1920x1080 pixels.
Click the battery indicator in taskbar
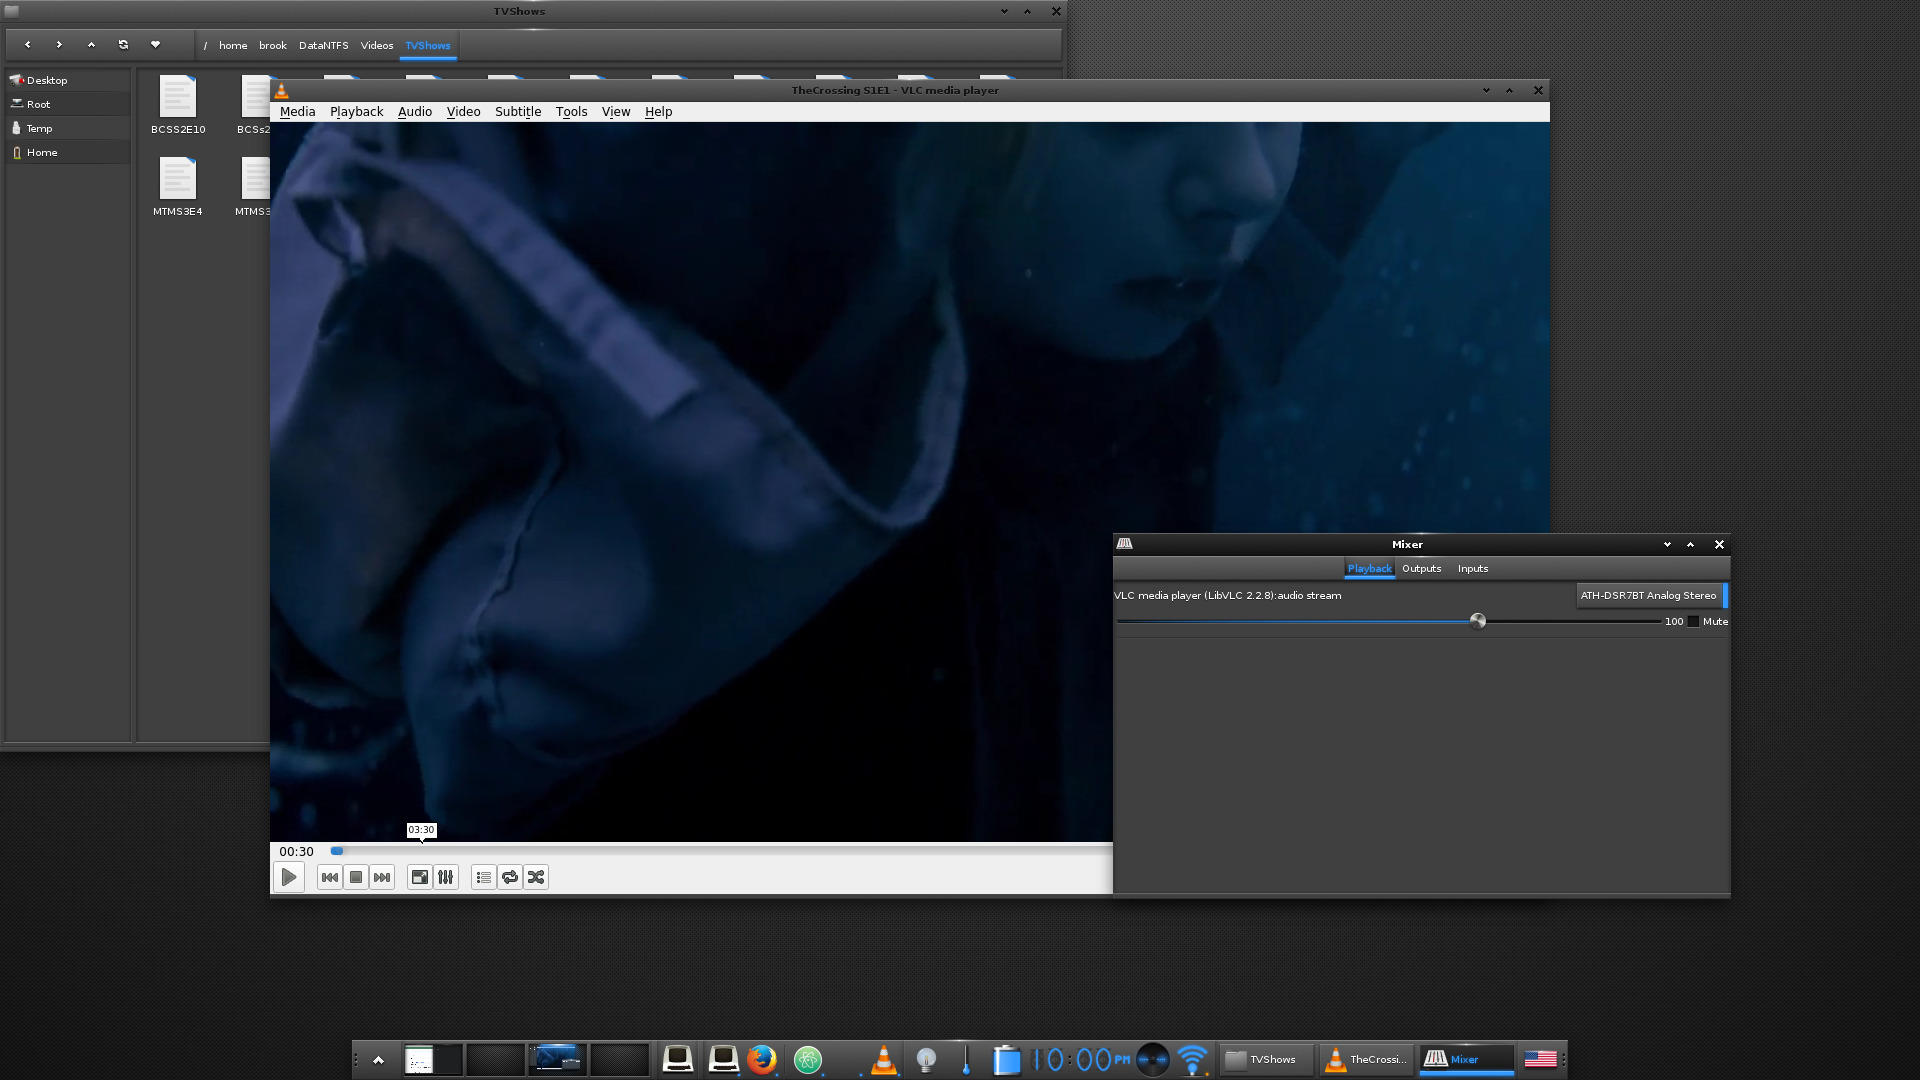[x=1006, y=1059]
